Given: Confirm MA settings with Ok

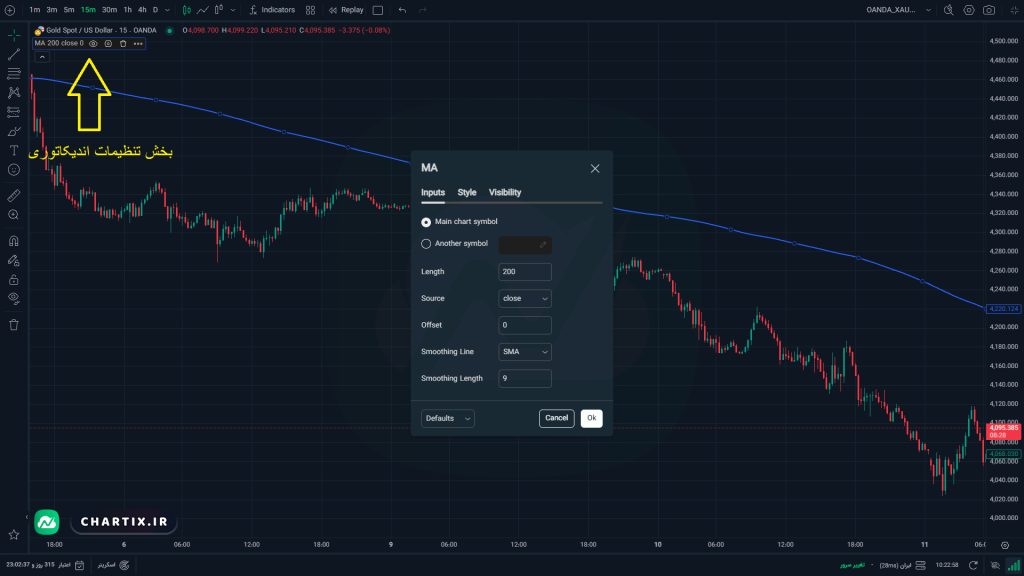Looking at the screenshot, I should [592, 419].
